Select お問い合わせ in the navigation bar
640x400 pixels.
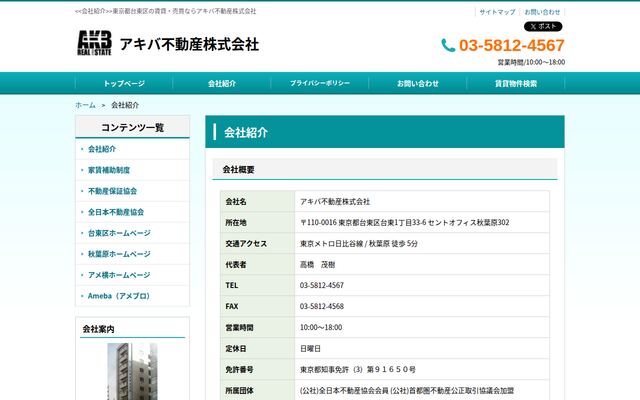[x=418, y=83]
